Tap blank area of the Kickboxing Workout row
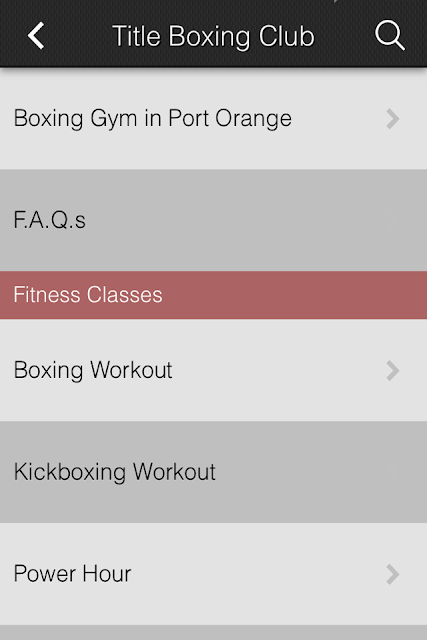This screenshot has height=640, width=427. click(x=300, y=472)
